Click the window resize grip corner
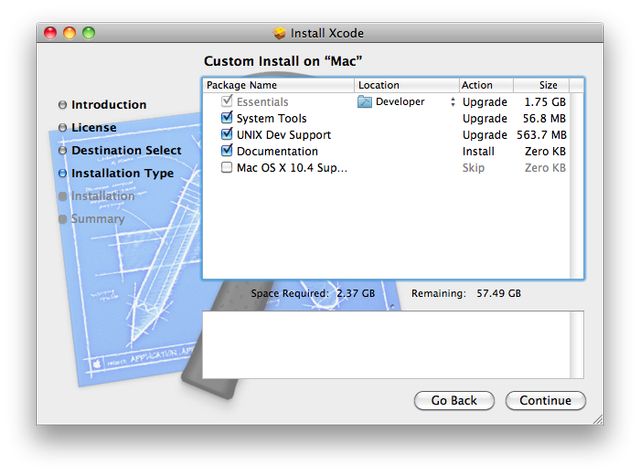The width and height of the screenshot is (640, 475). click(x=598, y=419)
